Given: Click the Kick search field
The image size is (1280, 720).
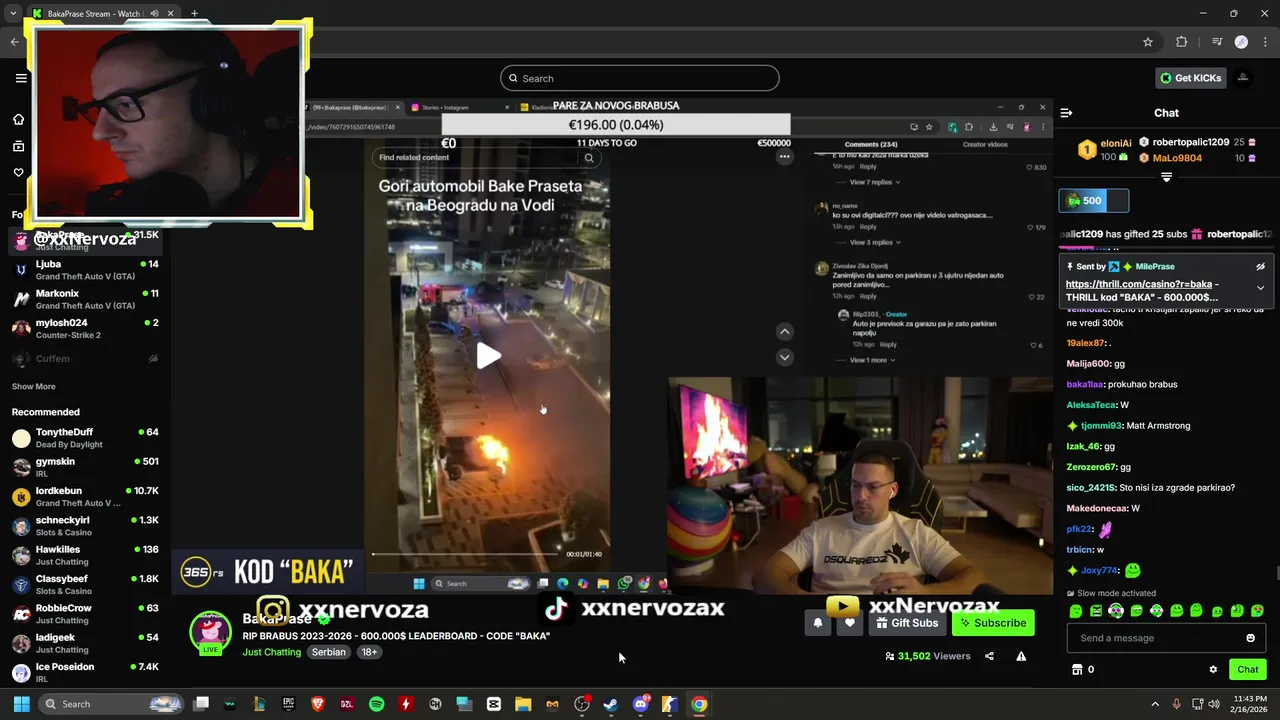Looking at the screenshot, I should tap(640, 78).
